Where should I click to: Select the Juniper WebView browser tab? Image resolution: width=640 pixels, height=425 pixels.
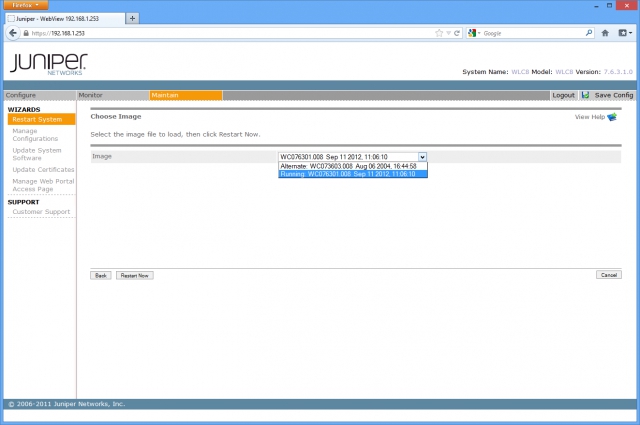(x=65, y=18)
